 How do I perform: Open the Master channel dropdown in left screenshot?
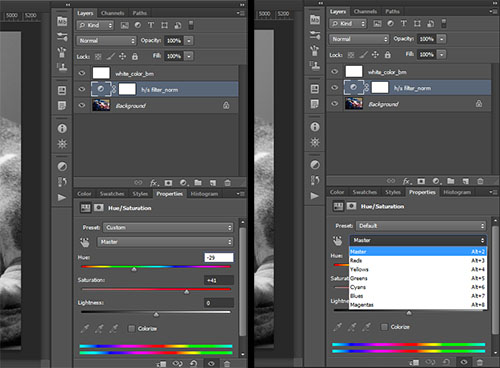pos(165,242)
